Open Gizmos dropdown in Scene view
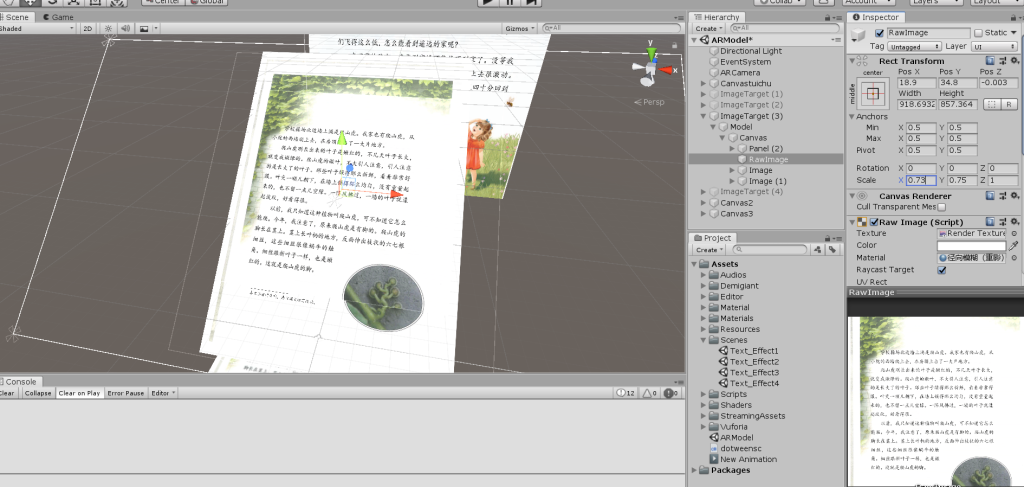The image size is (1024, 487). coord(520,28)
